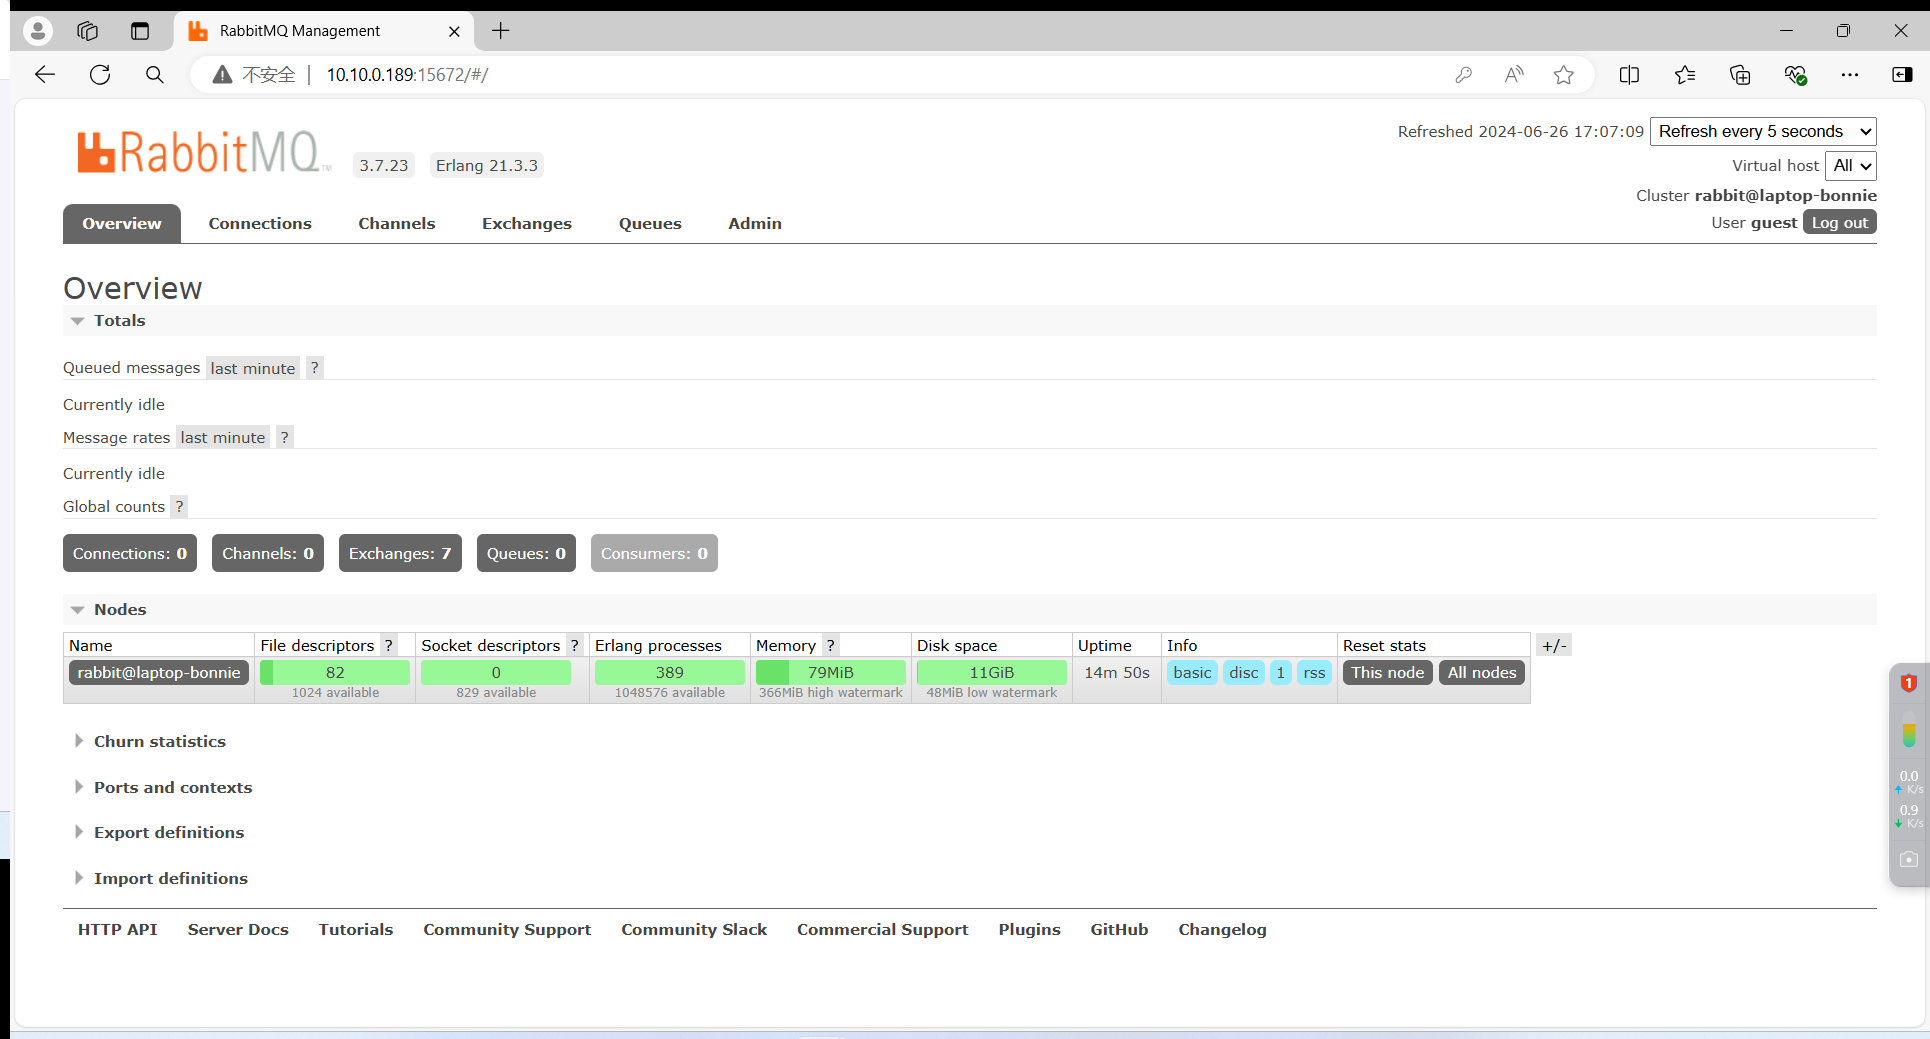The image size is (1930, 1039).
Task: Click the rss info tag
Action: [1314, 672]
